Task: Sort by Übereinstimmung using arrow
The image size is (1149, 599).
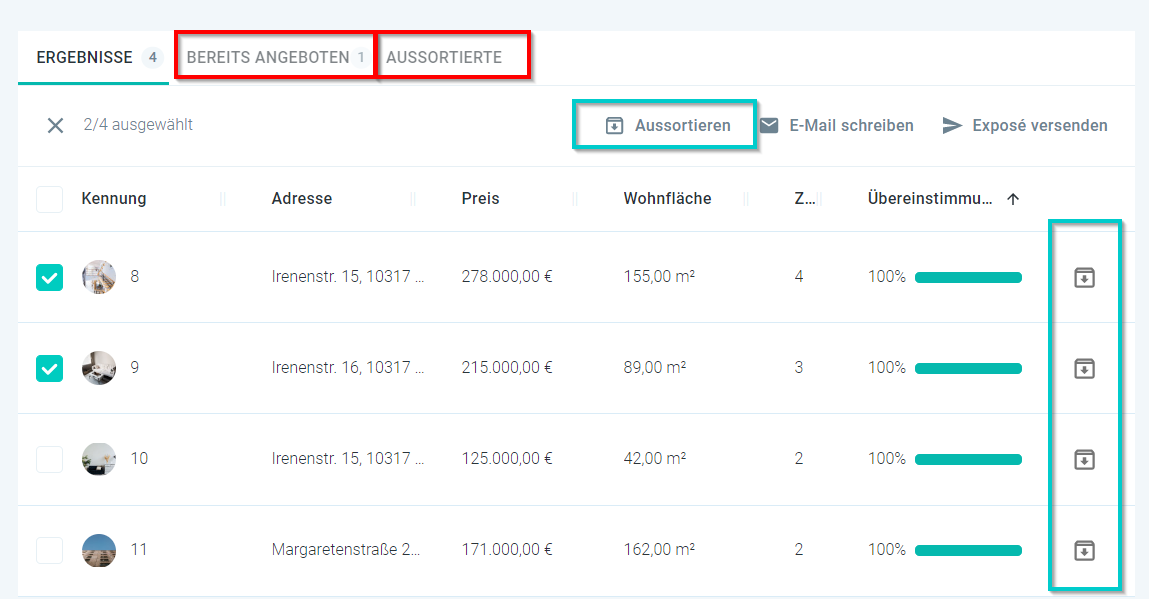Action: (1013, 199)
